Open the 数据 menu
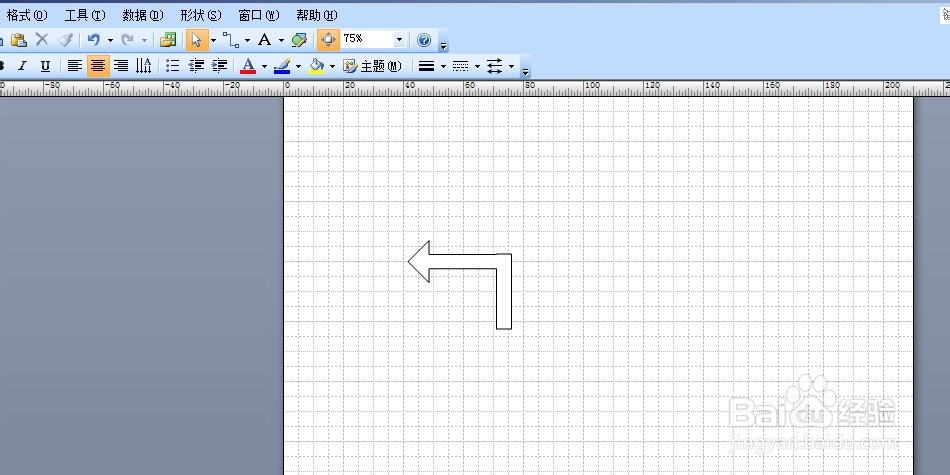The width and height of the screenshot is (950, 475). coord(143,15)
